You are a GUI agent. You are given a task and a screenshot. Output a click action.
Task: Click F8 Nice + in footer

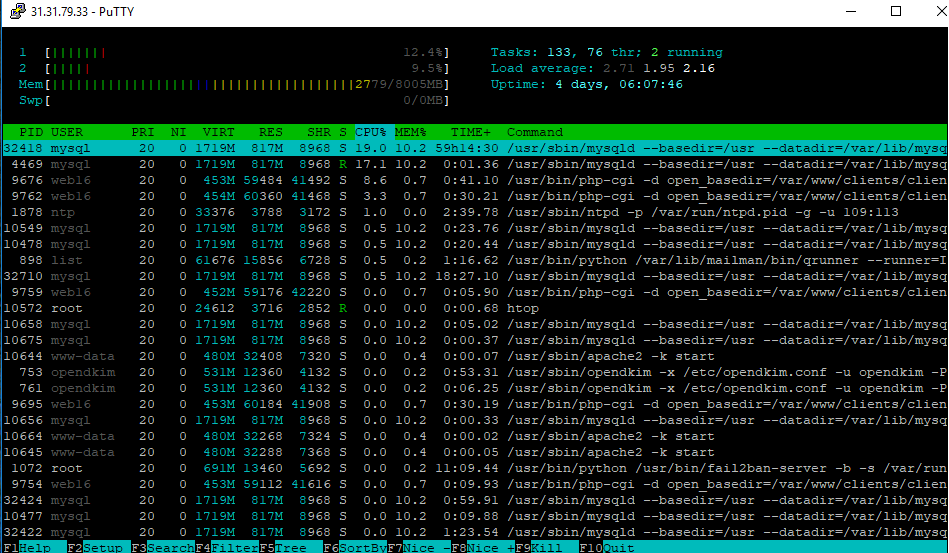tap(483, 547)
